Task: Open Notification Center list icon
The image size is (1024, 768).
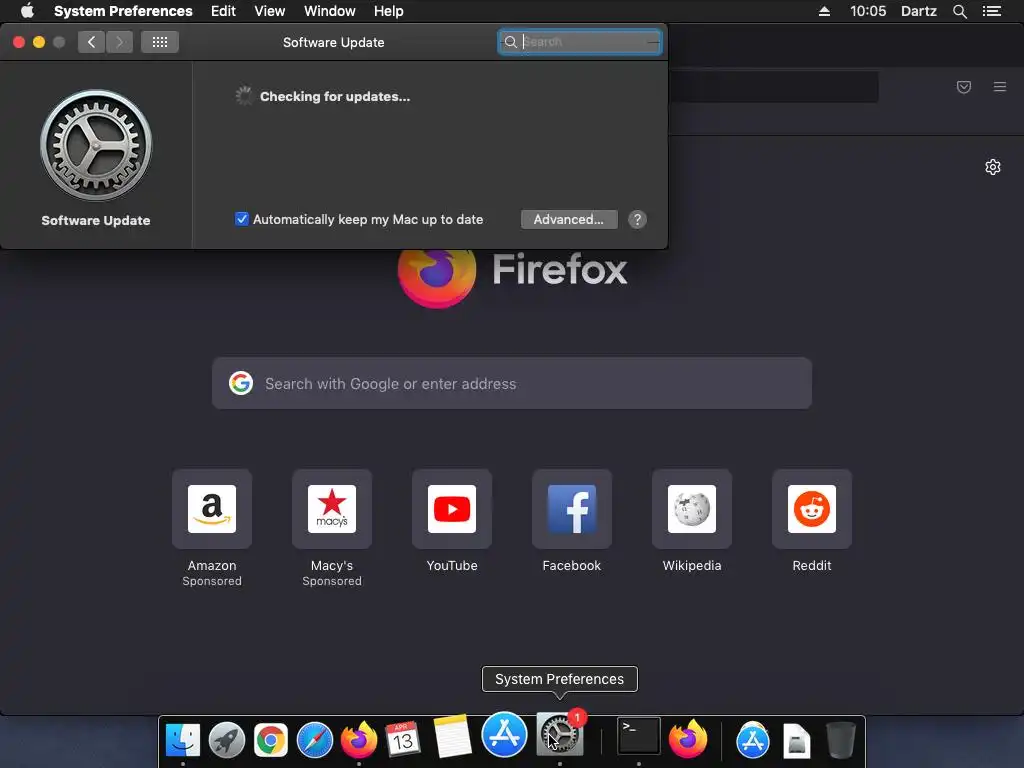Action: (x=991, y=11)
